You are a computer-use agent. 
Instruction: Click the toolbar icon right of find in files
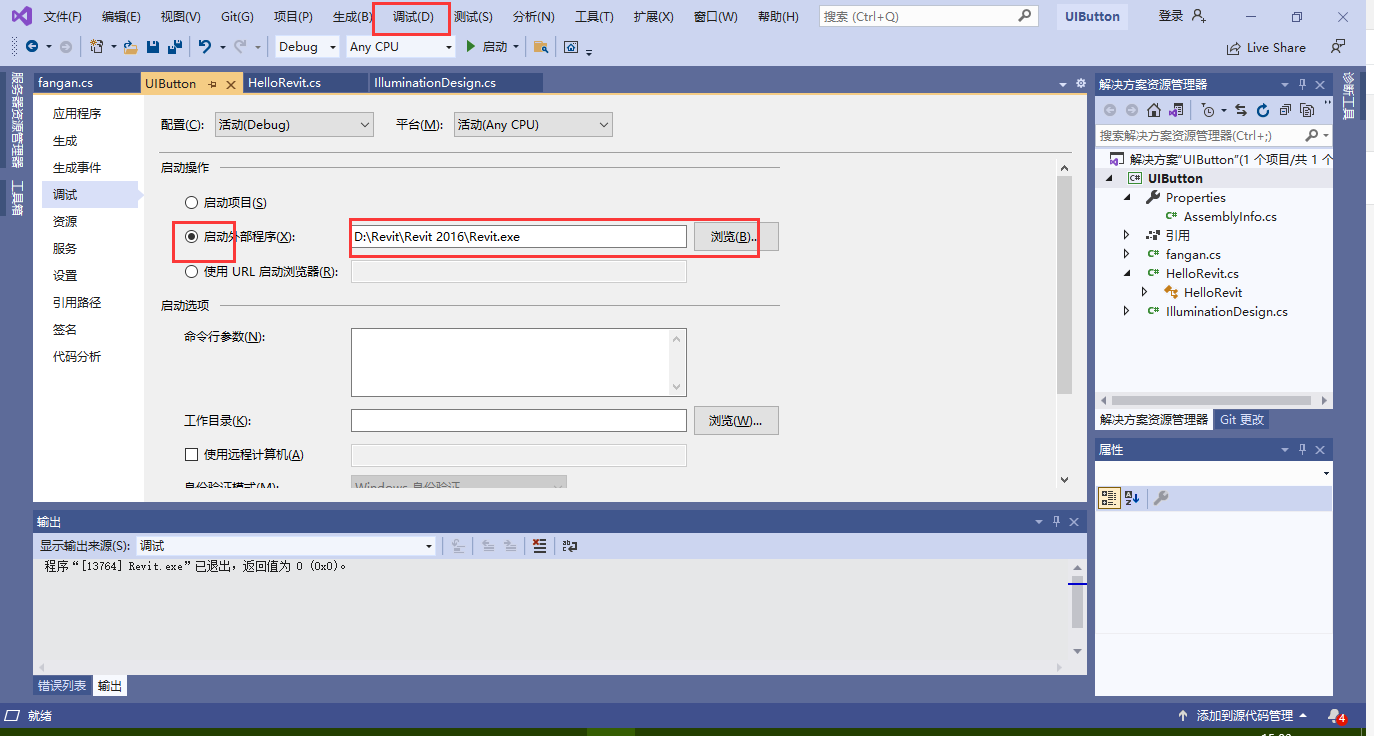pos(571,47)
